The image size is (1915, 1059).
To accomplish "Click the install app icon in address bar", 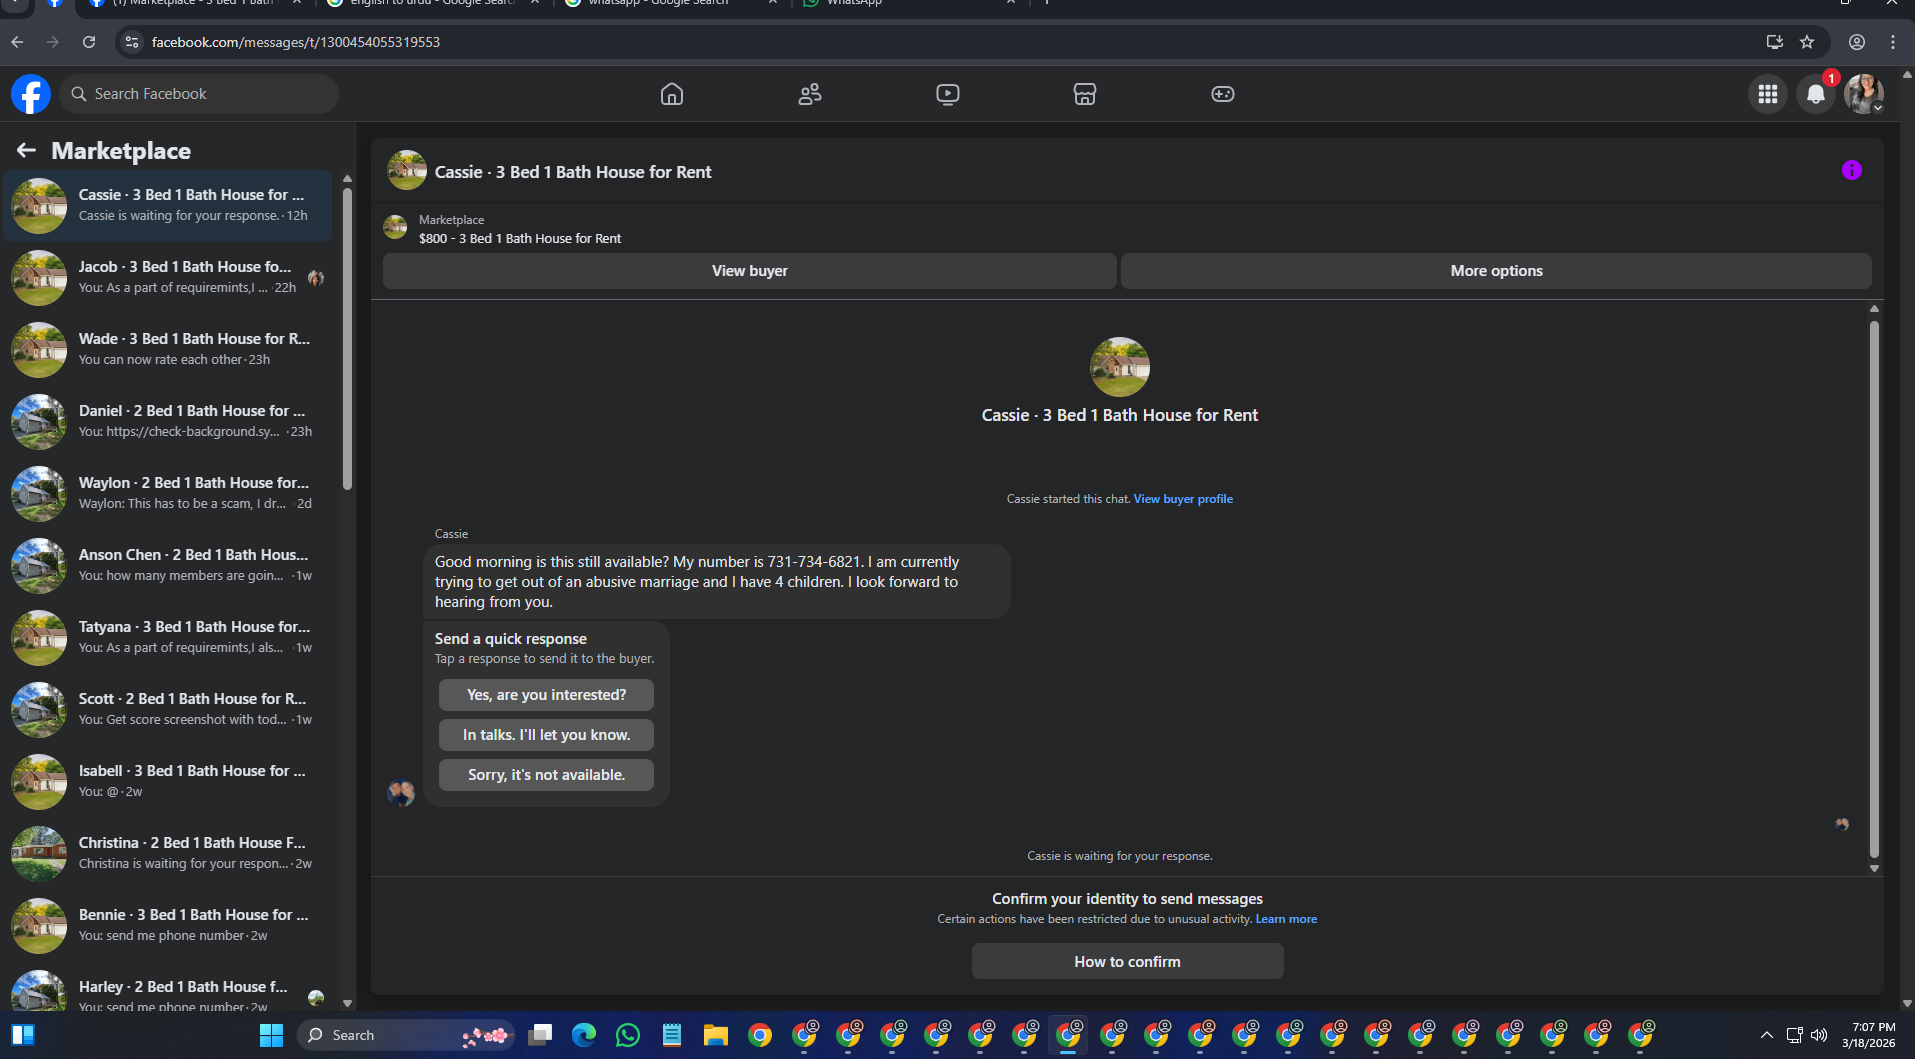I will pyautogui.click(x=1775, y=42).
